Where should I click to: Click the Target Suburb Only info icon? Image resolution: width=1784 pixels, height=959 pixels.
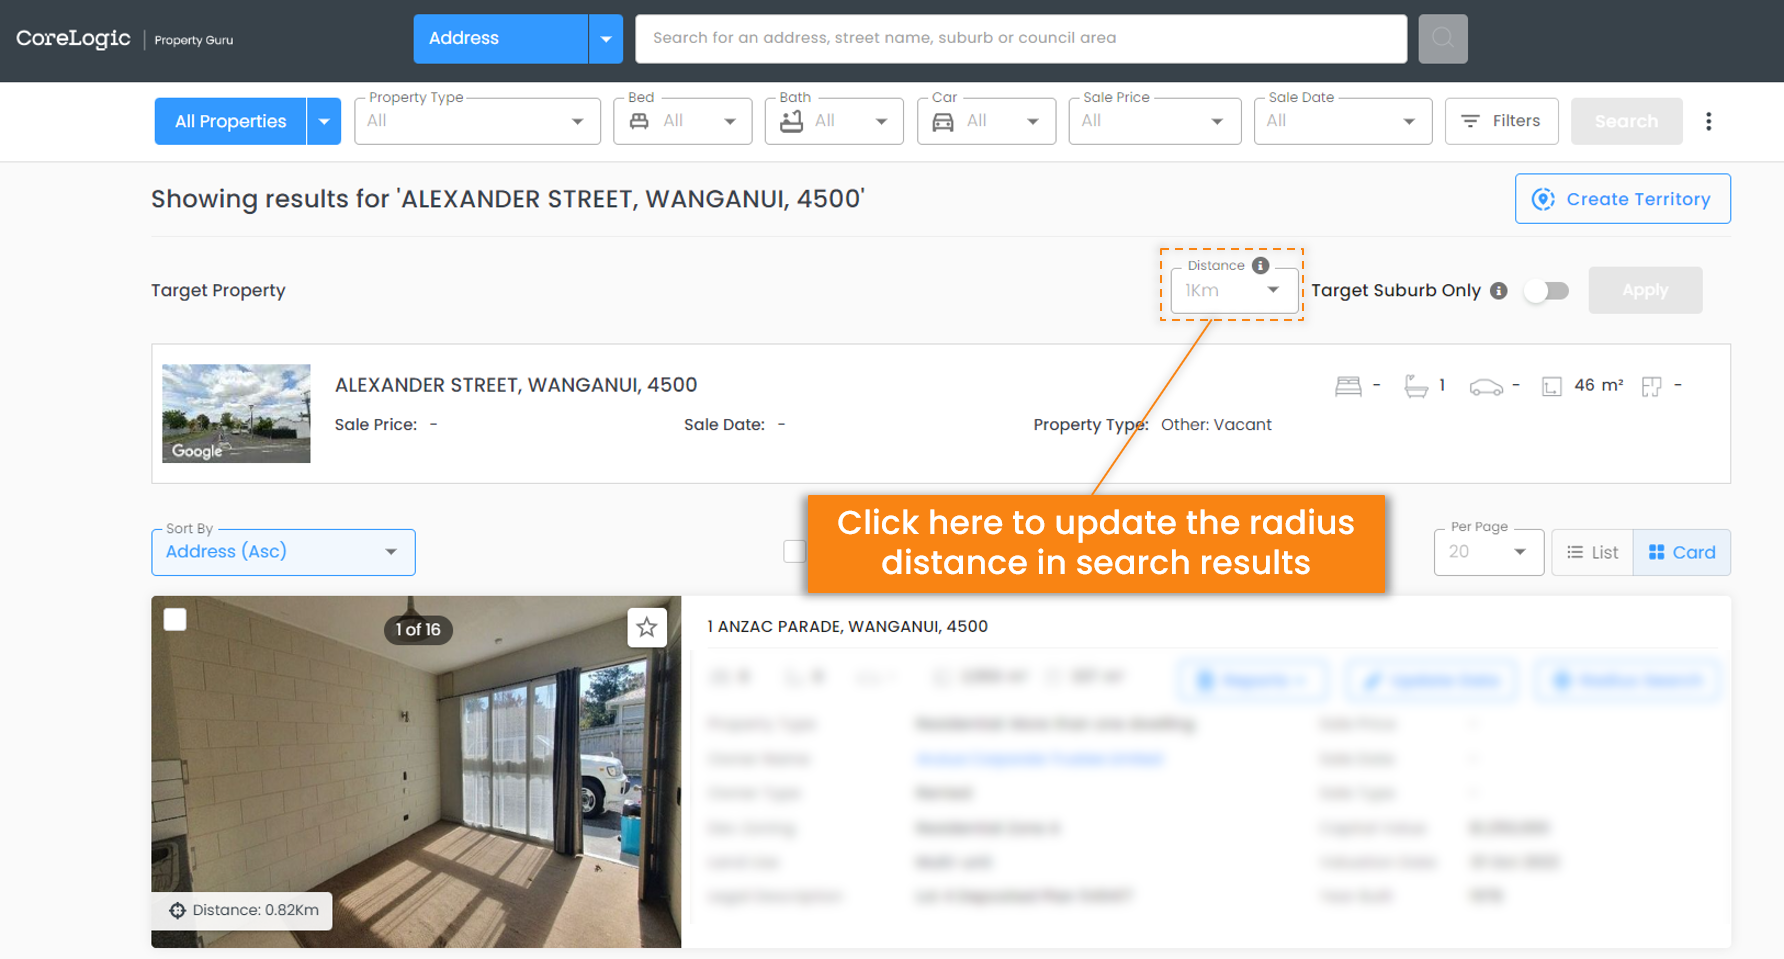[x=1498, y=290]
